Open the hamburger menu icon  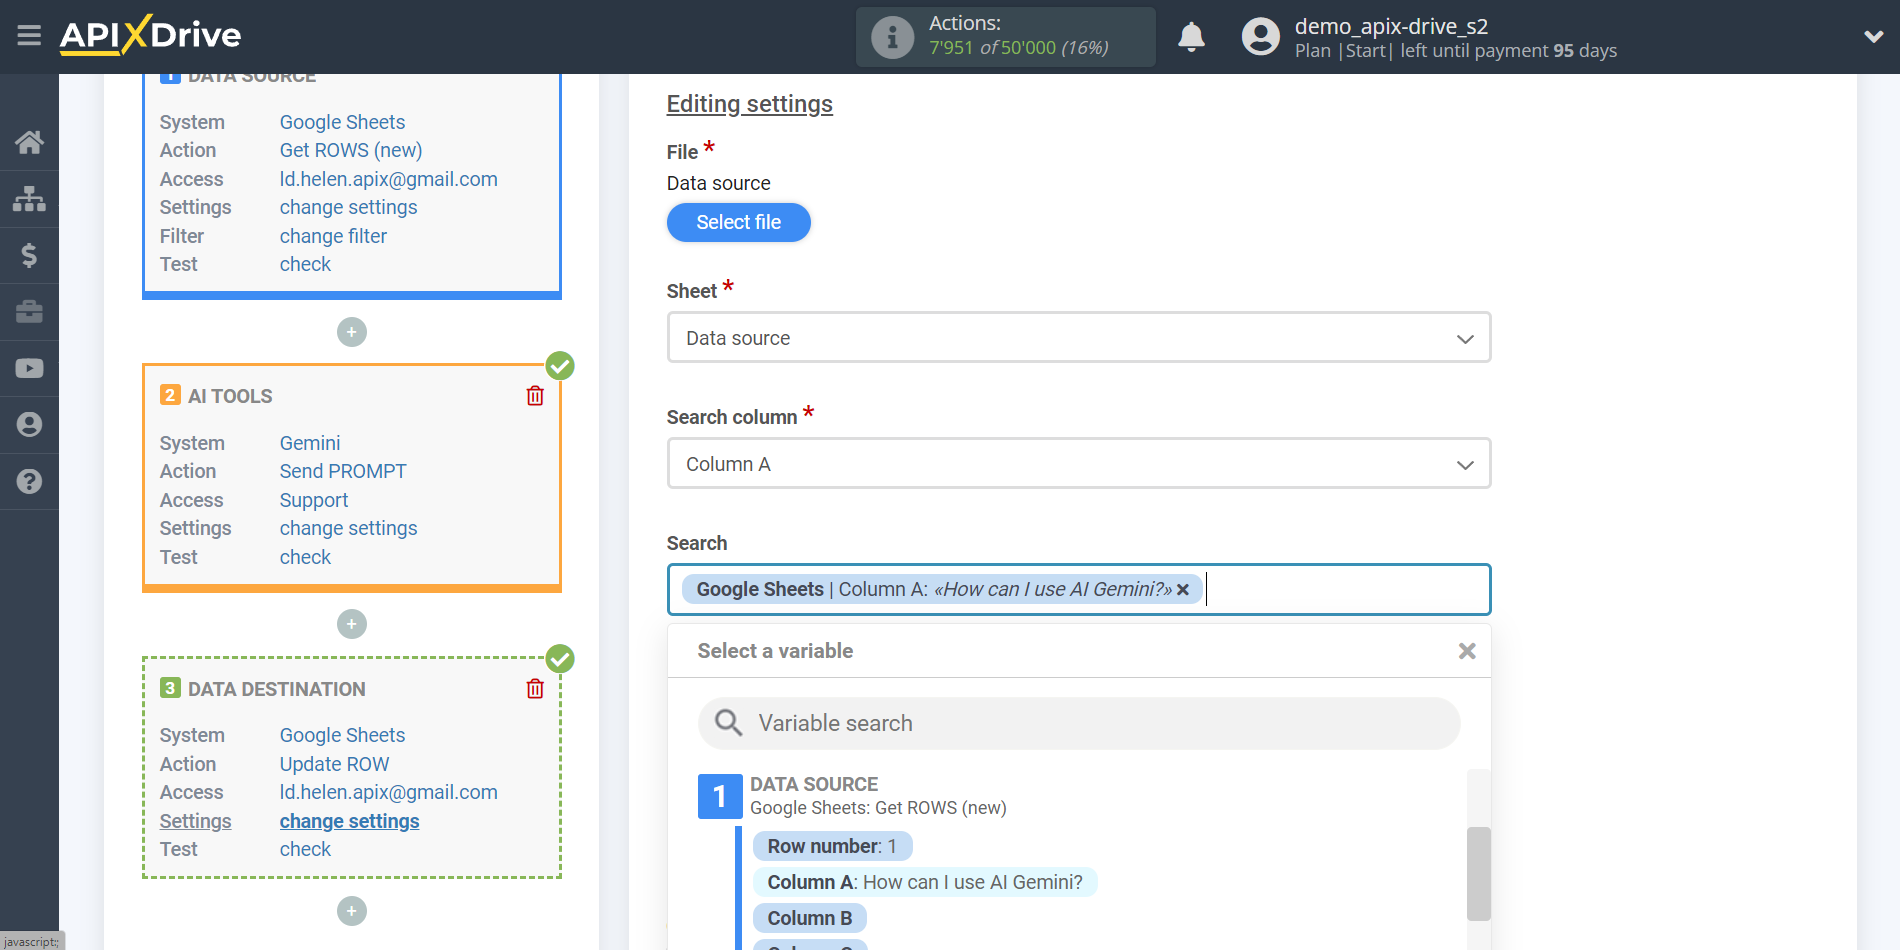(29, 36)
